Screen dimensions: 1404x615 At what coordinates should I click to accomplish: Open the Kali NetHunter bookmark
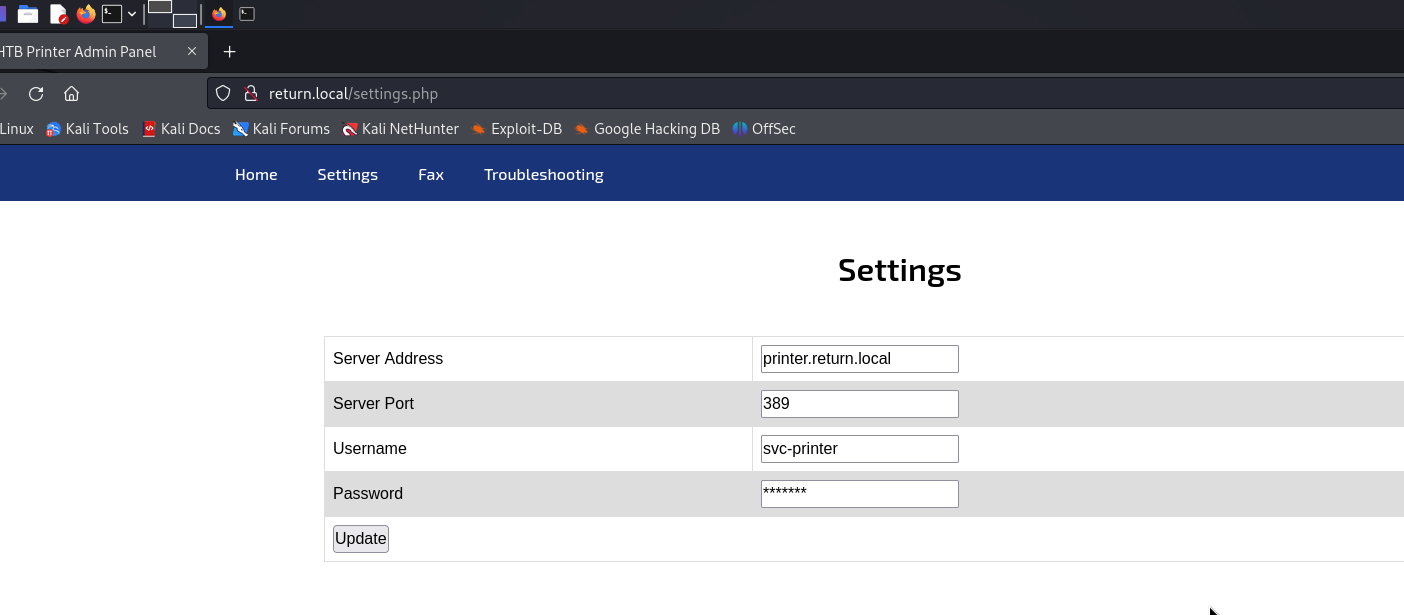[400, 129]
